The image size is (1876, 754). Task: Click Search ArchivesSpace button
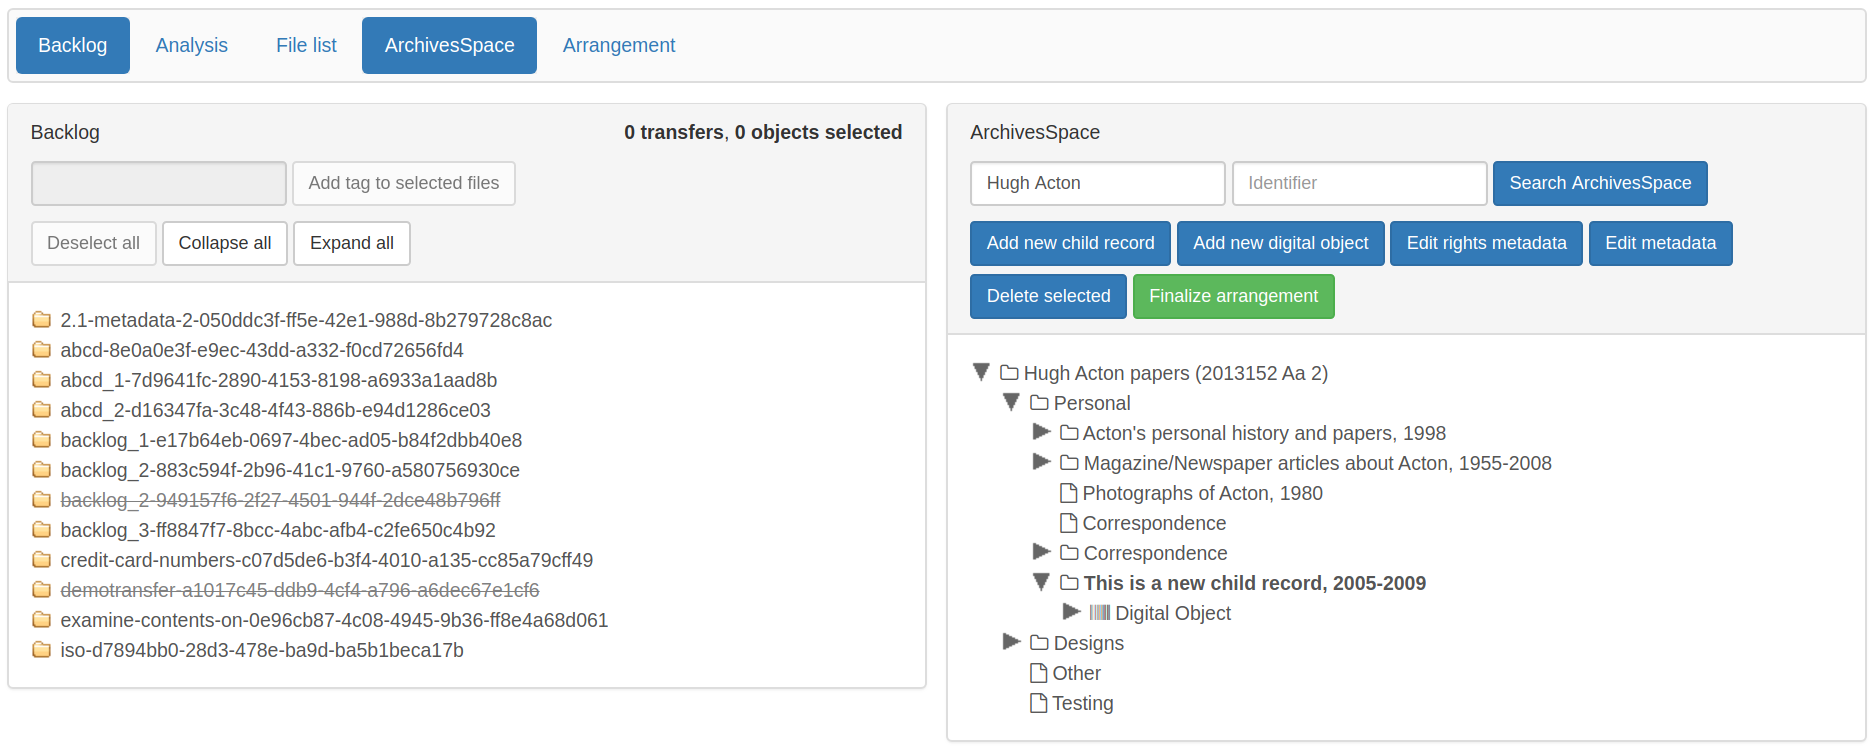coord(1599,183)
